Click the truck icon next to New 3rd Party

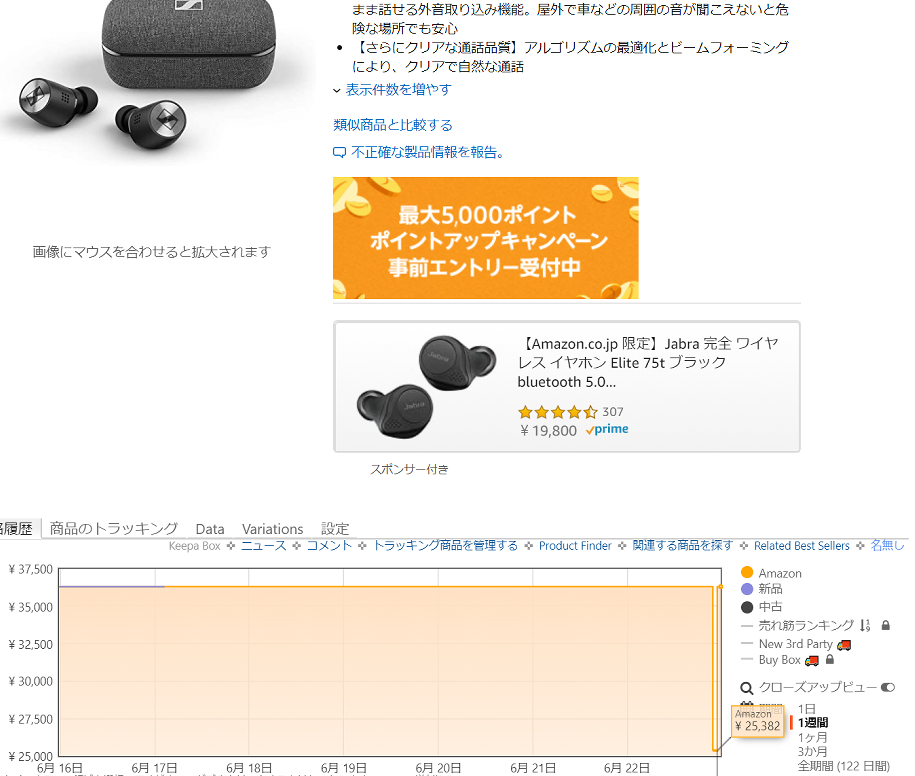pyautogui.click(x=844, y=645)
